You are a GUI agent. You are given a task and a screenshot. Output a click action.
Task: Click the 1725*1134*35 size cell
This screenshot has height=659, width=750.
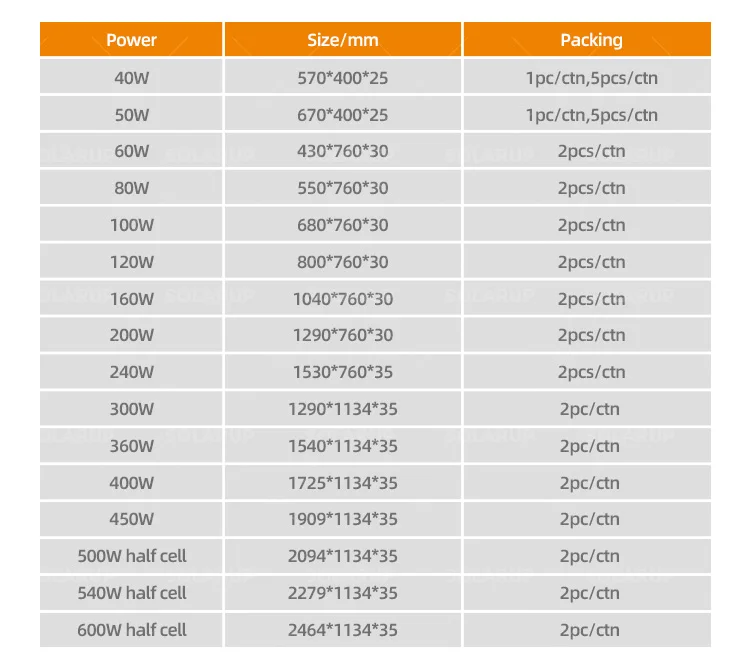point(342,483)
